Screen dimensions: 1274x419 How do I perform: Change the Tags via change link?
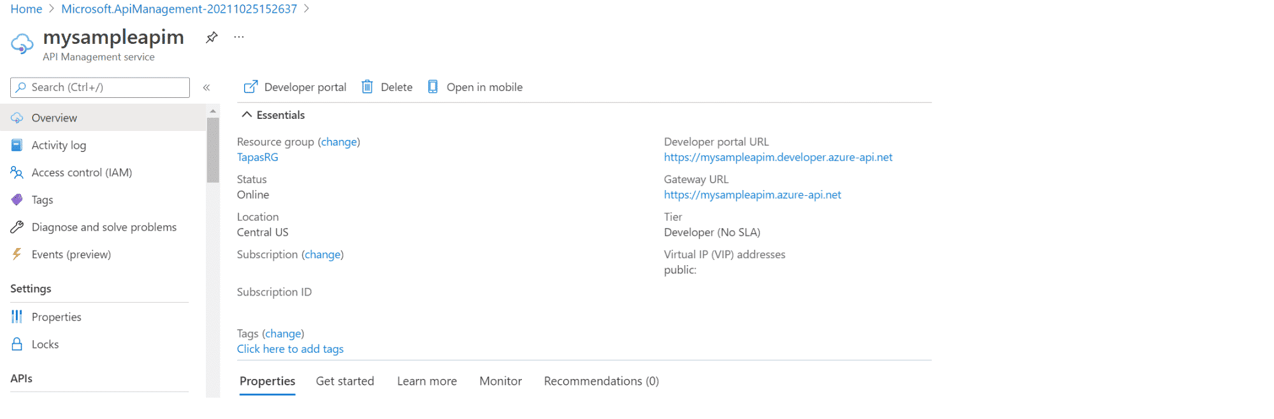(283, 334)
